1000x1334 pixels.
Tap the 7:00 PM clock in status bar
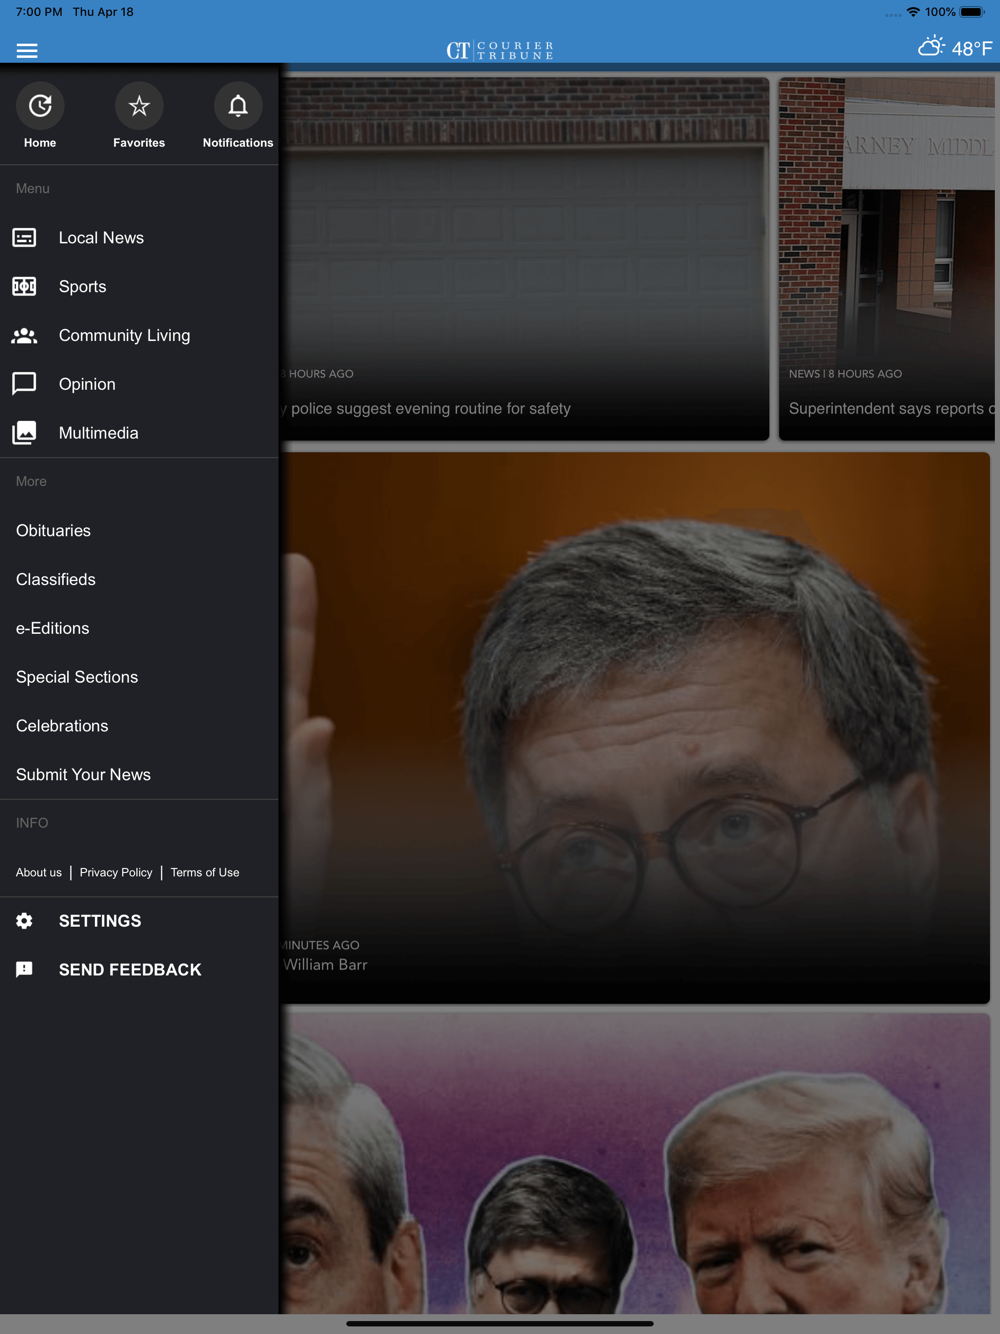click(39, 12)
